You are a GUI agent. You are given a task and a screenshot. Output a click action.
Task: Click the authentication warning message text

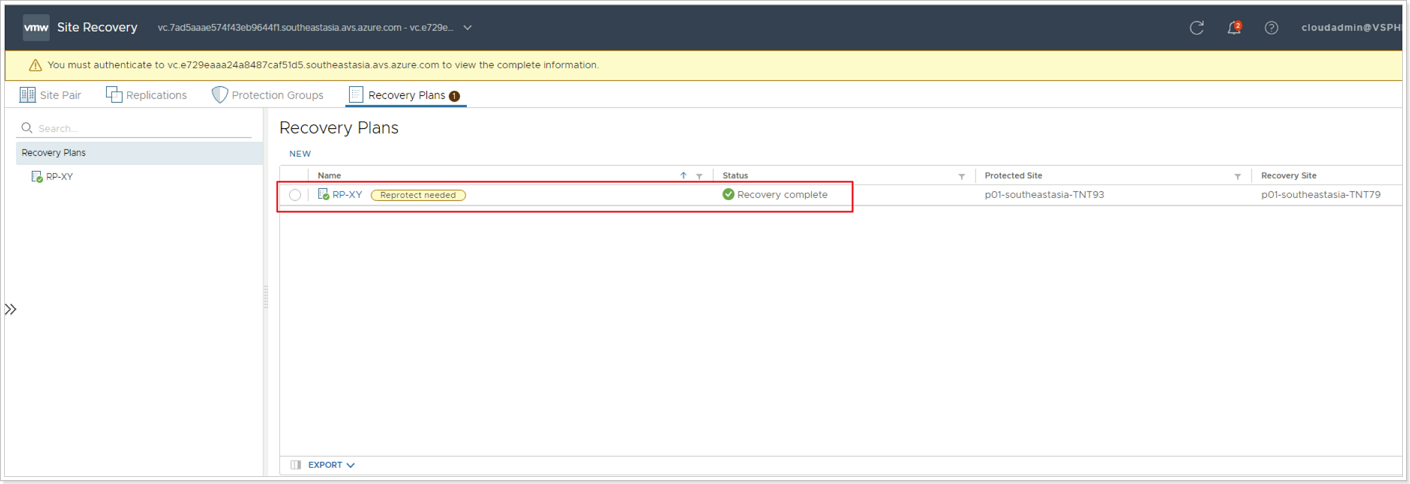[x=323, y=65]
